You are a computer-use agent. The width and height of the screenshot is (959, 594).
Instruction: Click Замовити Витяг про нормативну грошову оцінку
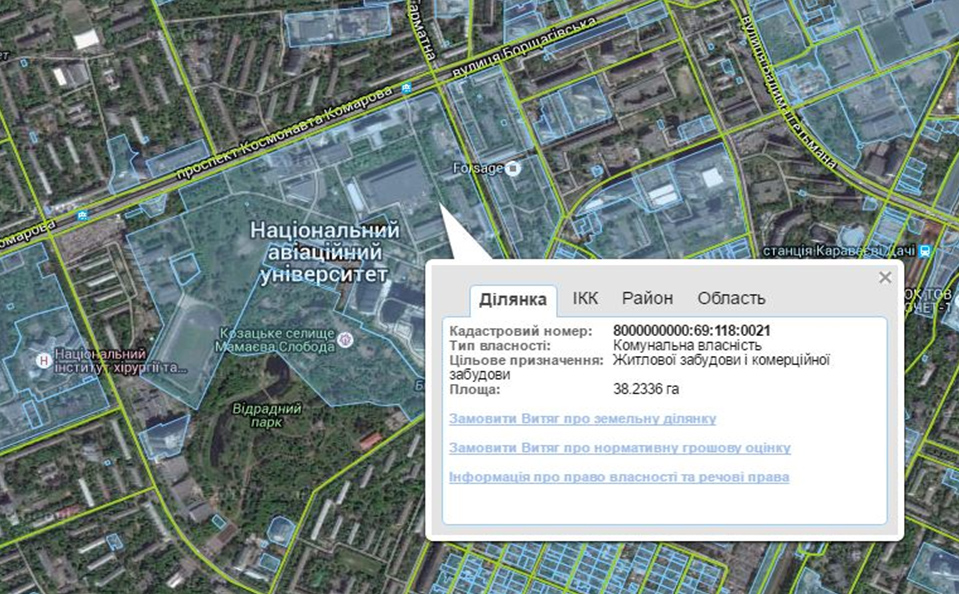tap(620, 448)
